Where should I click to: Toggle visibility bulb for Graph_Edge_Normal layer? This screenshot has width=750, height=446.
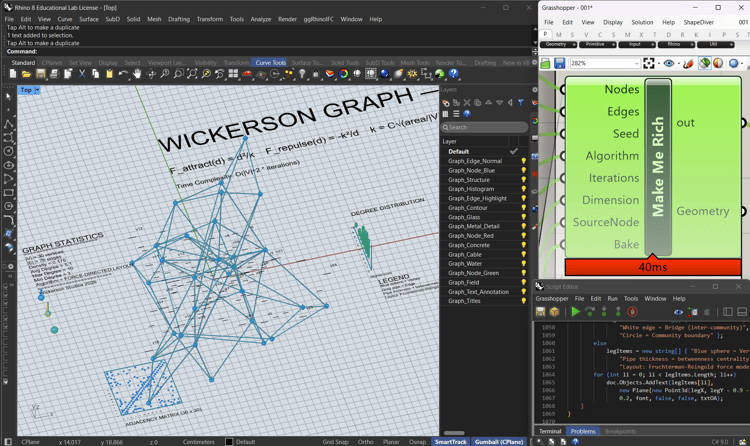click(x=523, y=161)
